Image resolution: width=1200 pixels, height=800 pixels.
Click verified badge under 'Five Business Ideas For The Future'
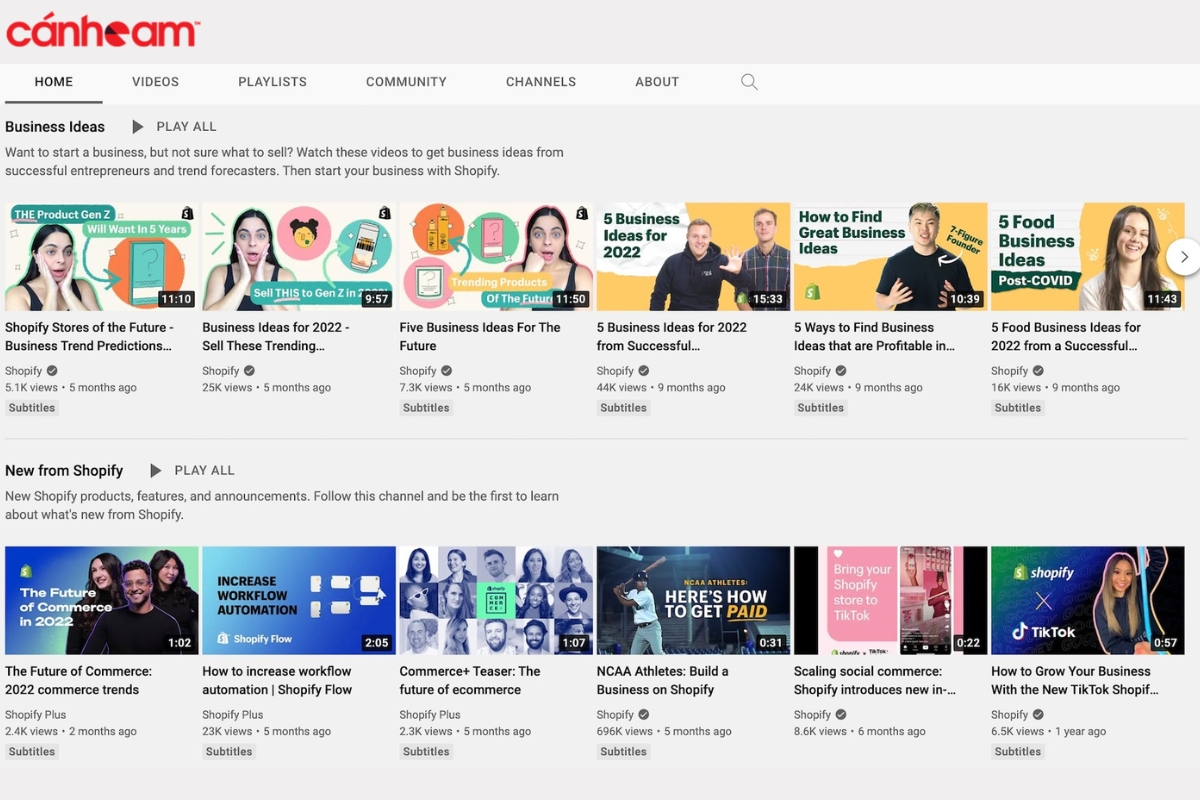tap(447, 371)
